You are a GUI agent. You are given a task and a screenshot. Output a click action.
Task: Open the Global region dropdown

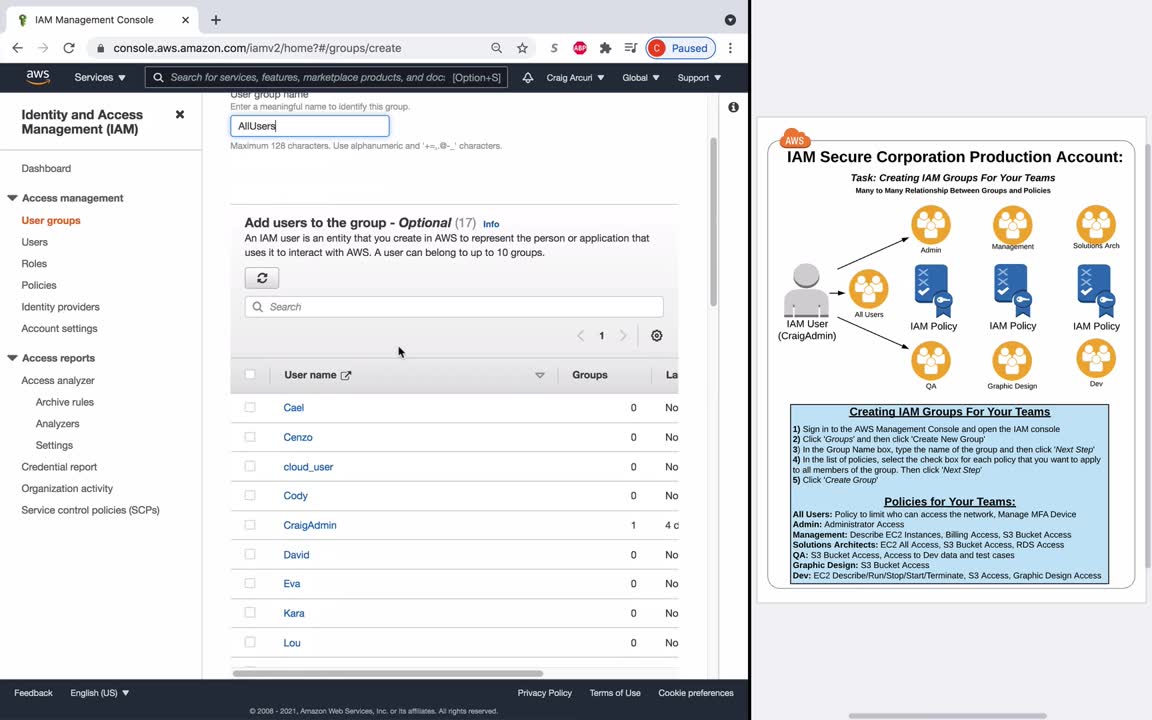(641, 77)
